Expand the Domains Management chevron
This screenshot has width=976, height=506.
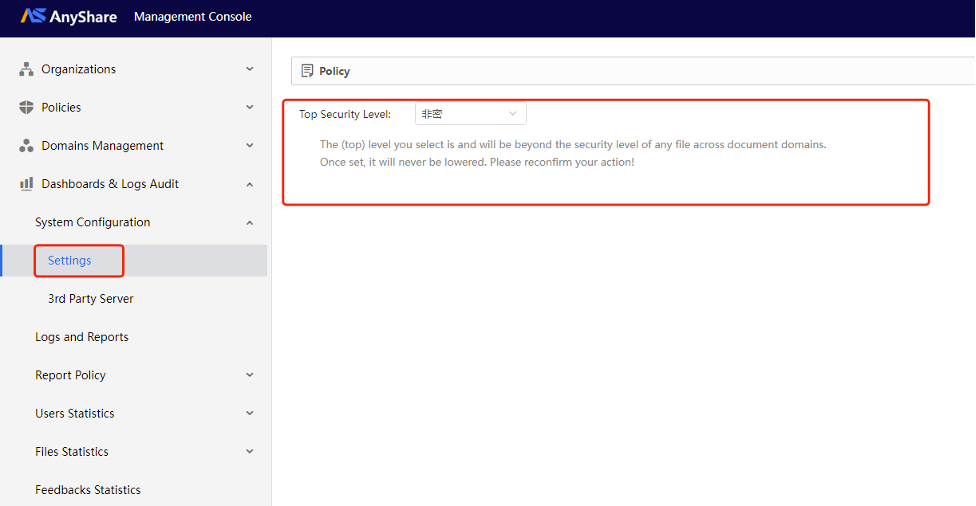point(250,146)
